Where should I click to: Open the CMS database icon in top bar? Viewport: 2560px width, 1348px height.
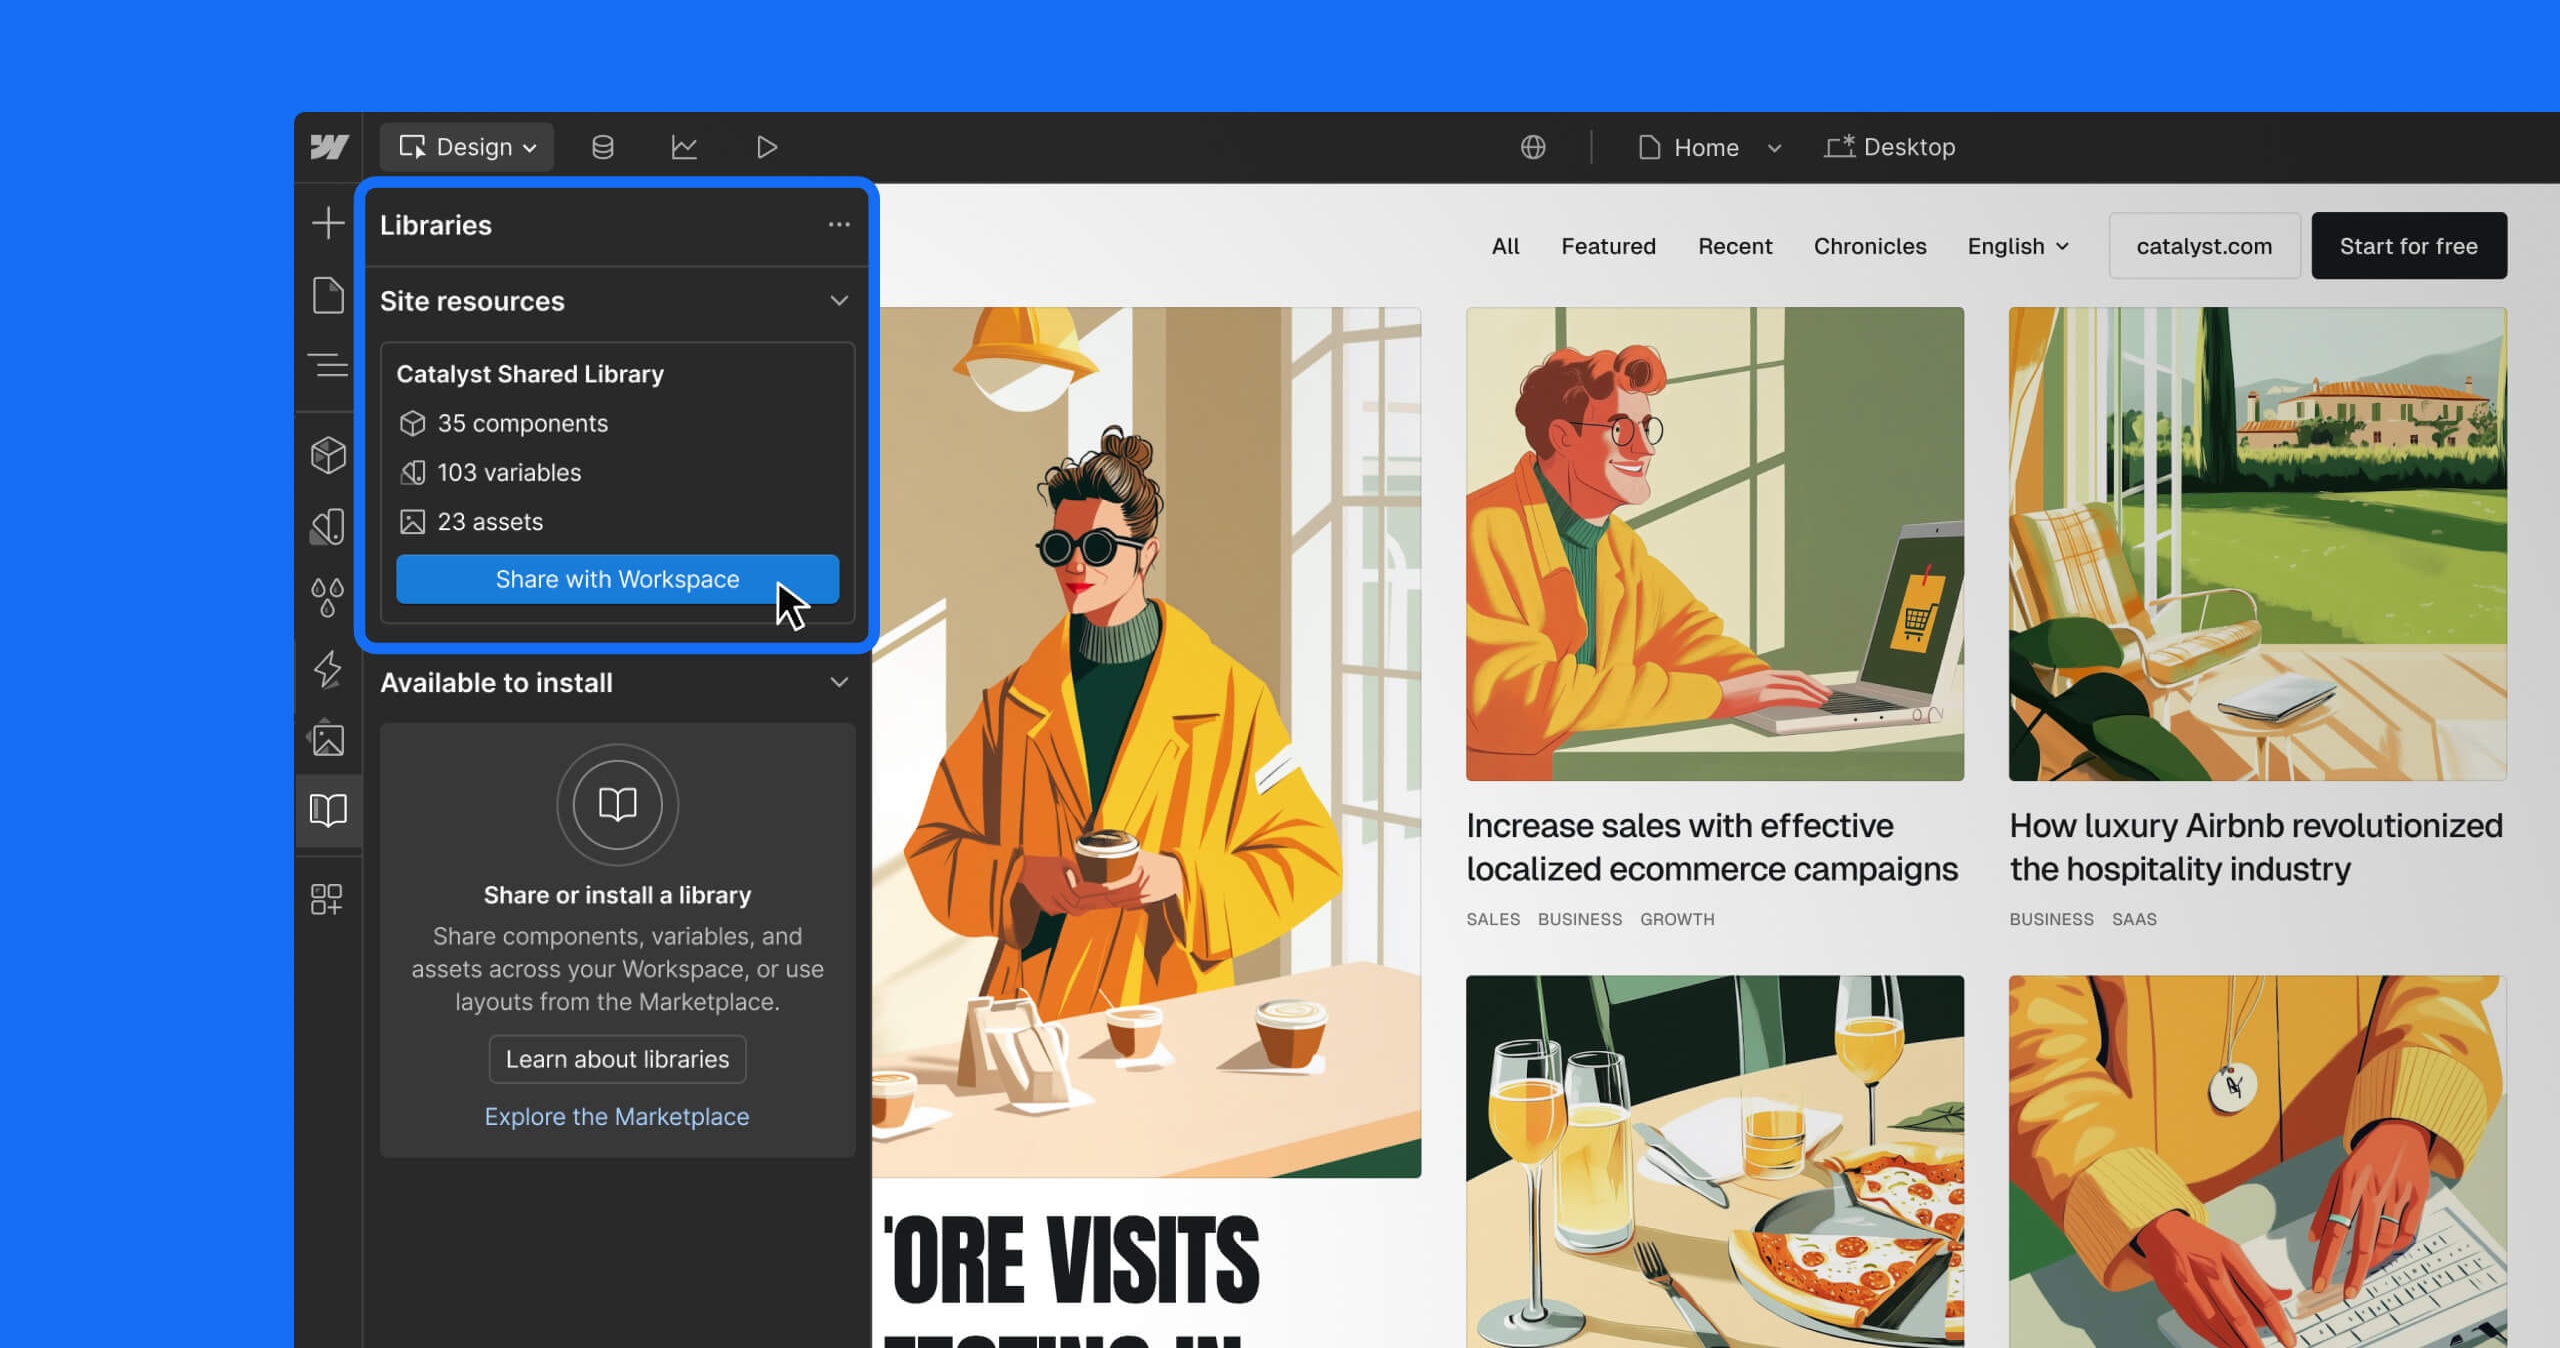click(x=603, y=148)
